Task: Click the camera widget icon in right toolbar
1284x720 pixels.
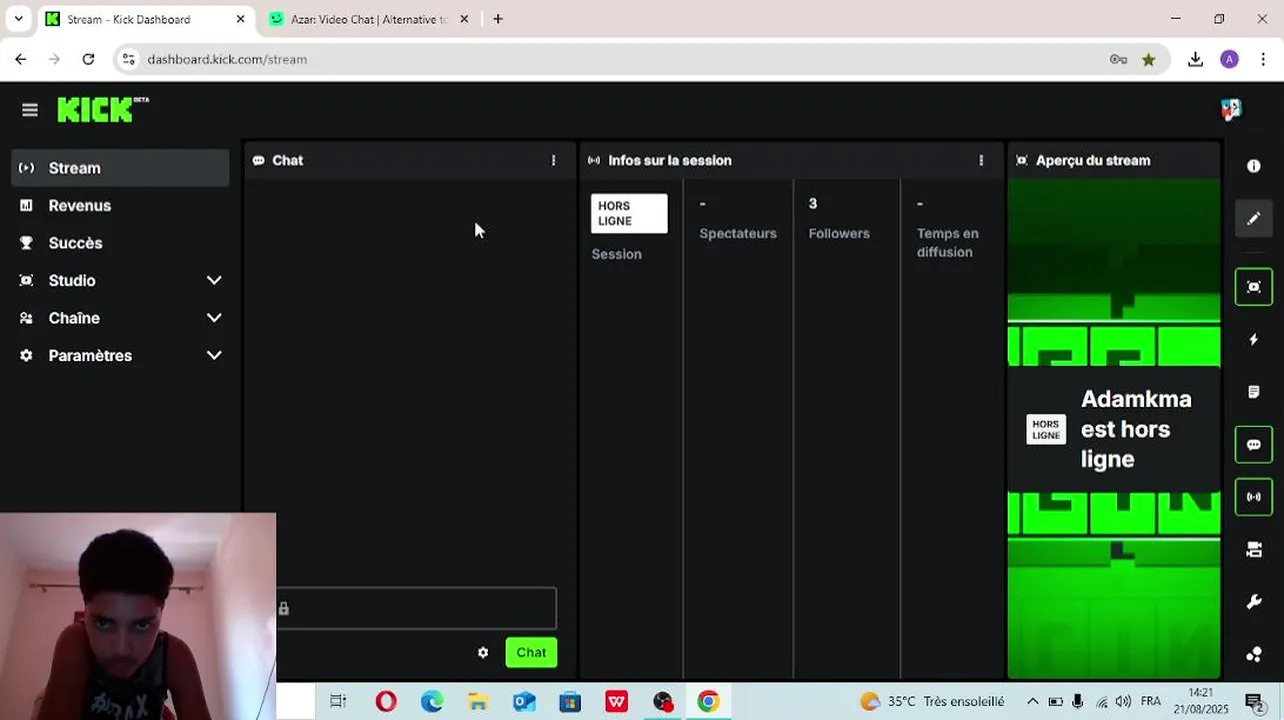Action: pyautogui.click(x=1254, y=550)
